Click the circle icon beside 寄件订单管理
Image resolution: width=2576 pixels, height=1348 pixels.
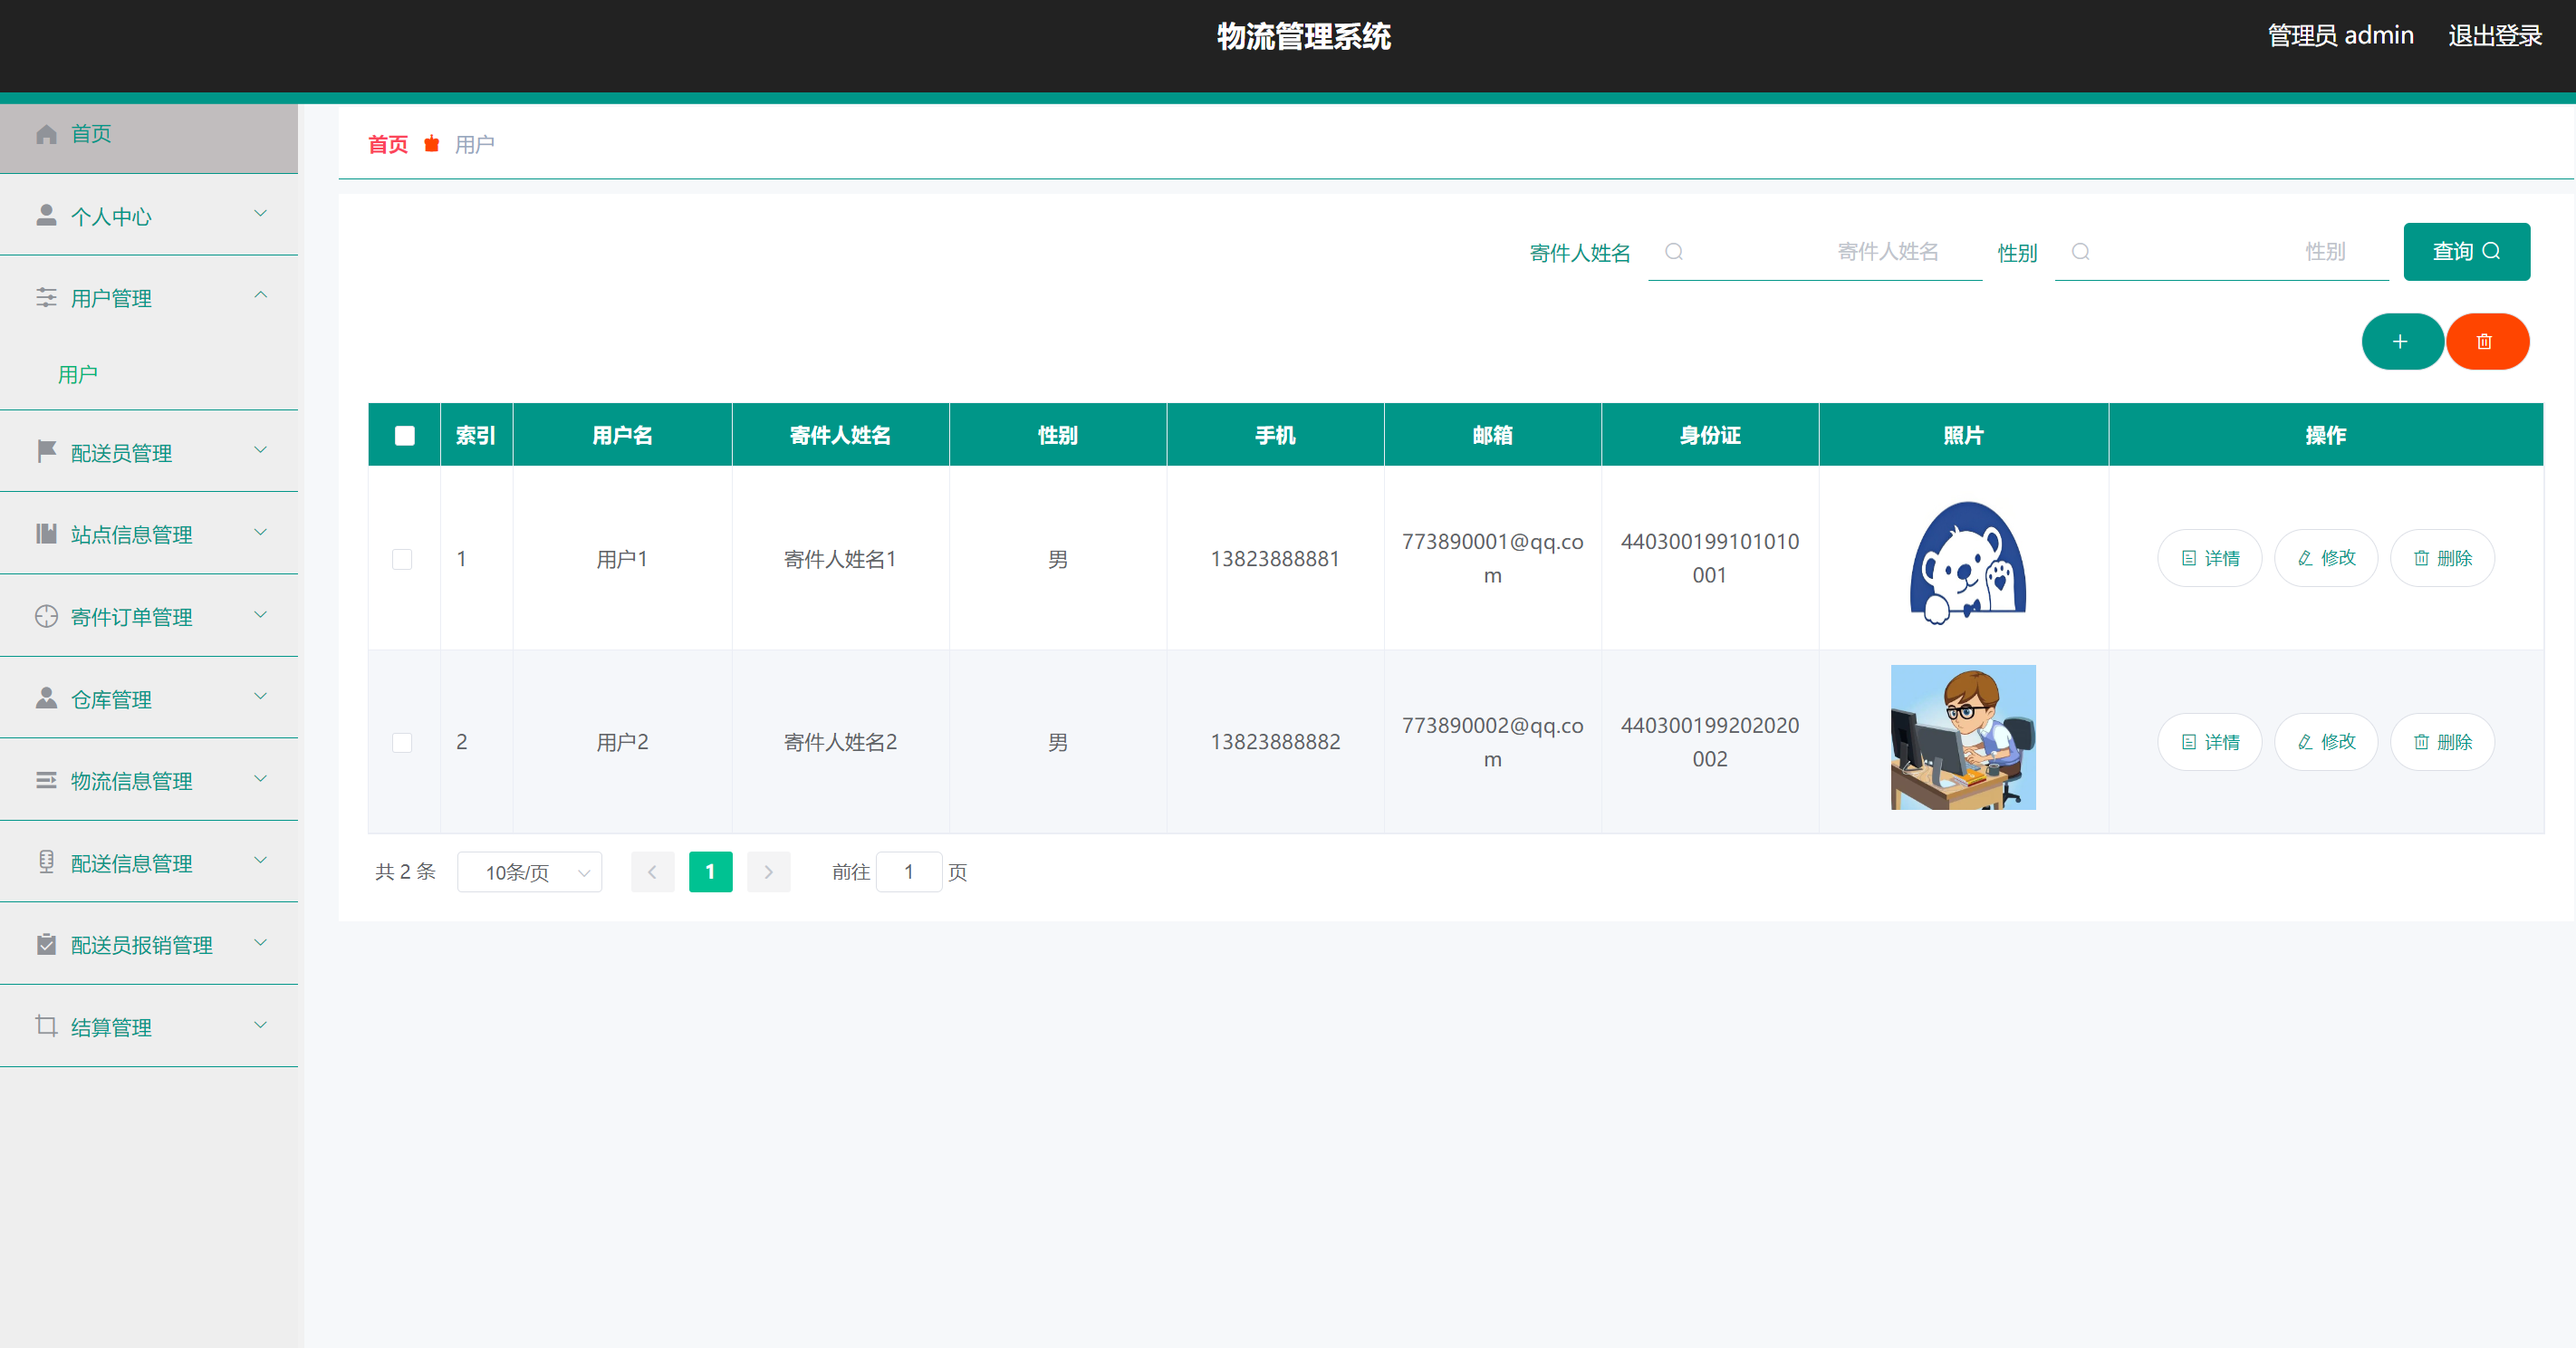tap(46, 617)
